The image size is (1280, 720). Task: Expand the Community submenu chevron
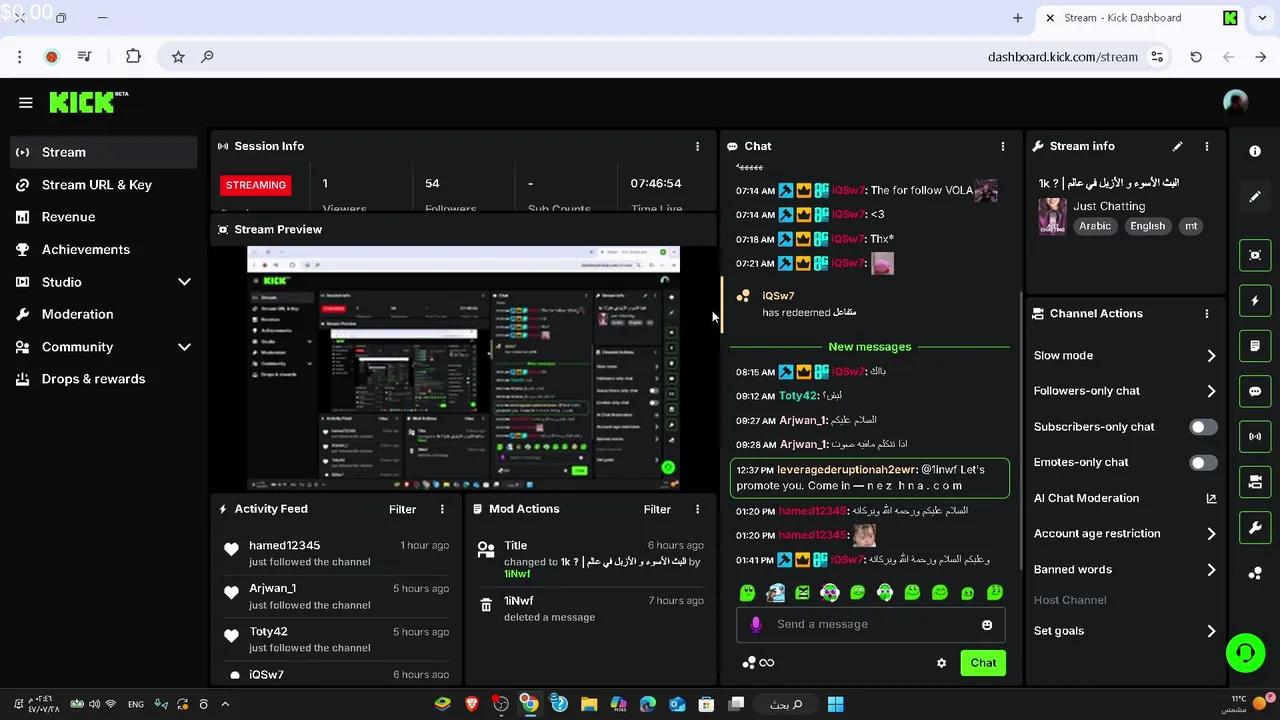click(184, 347)
